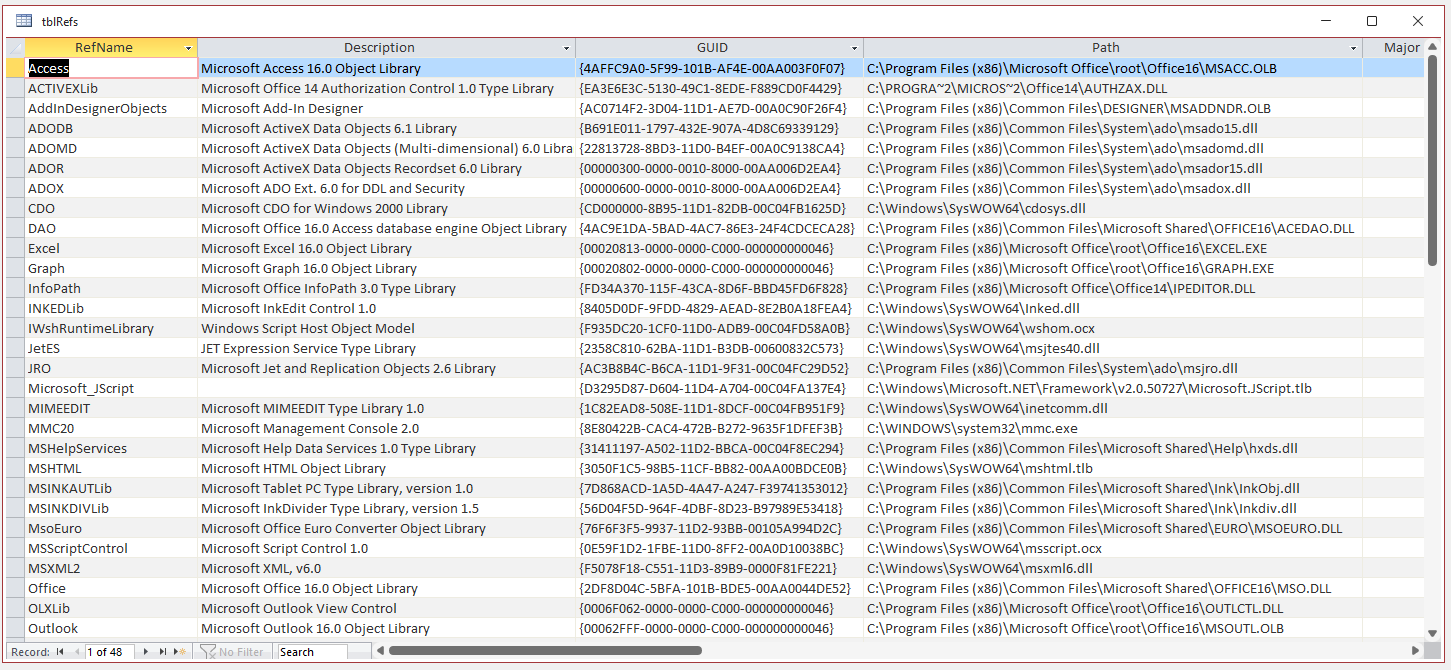Screen dimensions: 1451x670
Task: Click the current record number box
Action: (x=110, y=652)
